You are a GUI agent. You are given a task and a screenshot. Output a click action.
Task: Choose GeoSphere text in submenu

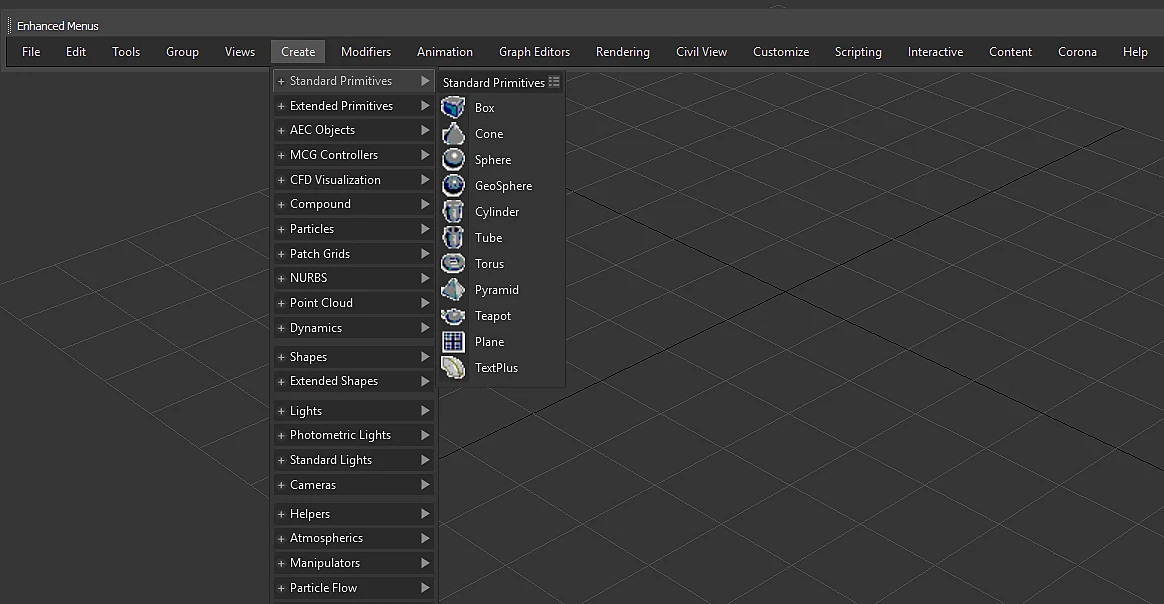503,186
